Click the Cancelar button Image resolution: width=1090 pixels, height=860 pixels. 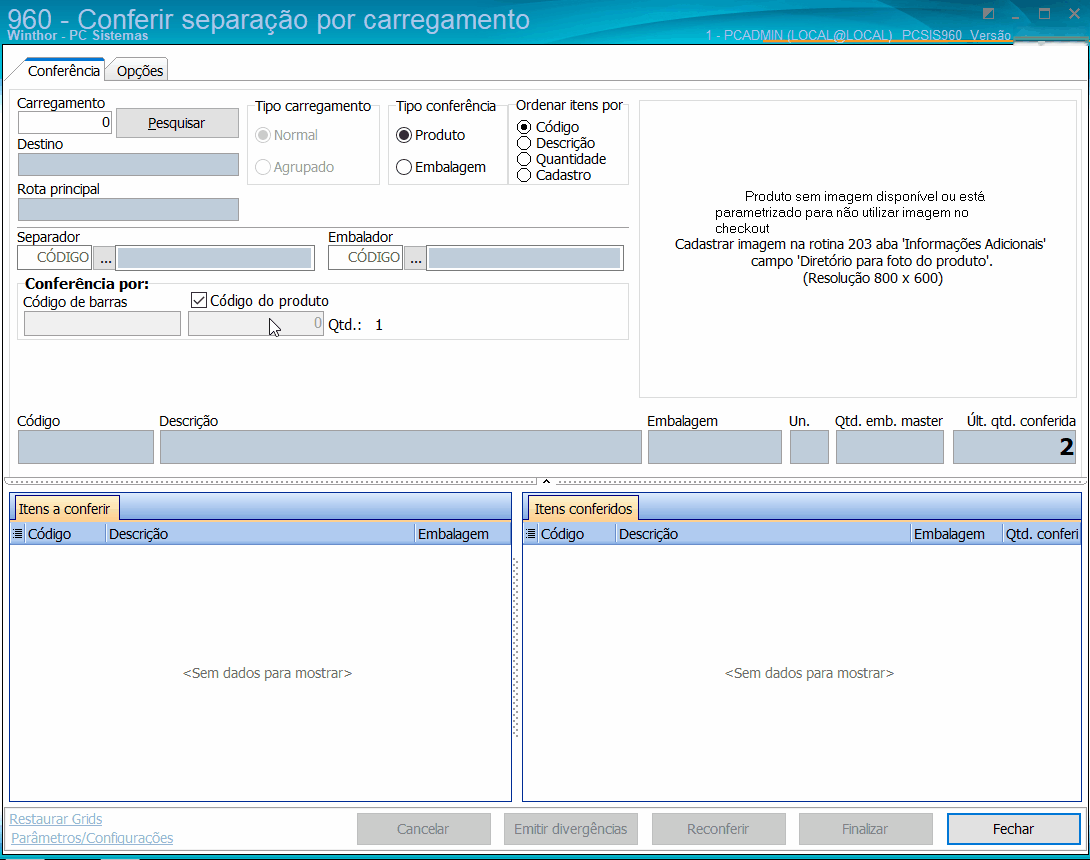(423, 829)
